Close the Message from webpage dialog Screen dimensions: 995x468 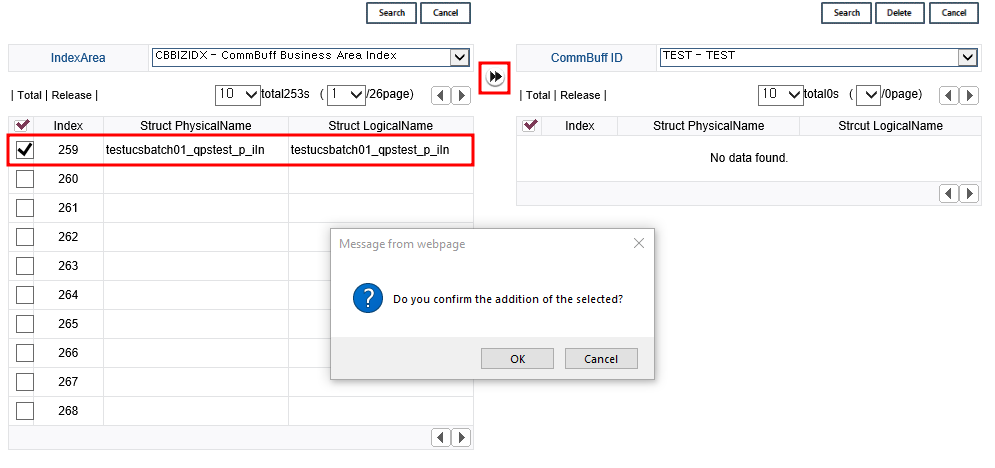coord(639,243)
